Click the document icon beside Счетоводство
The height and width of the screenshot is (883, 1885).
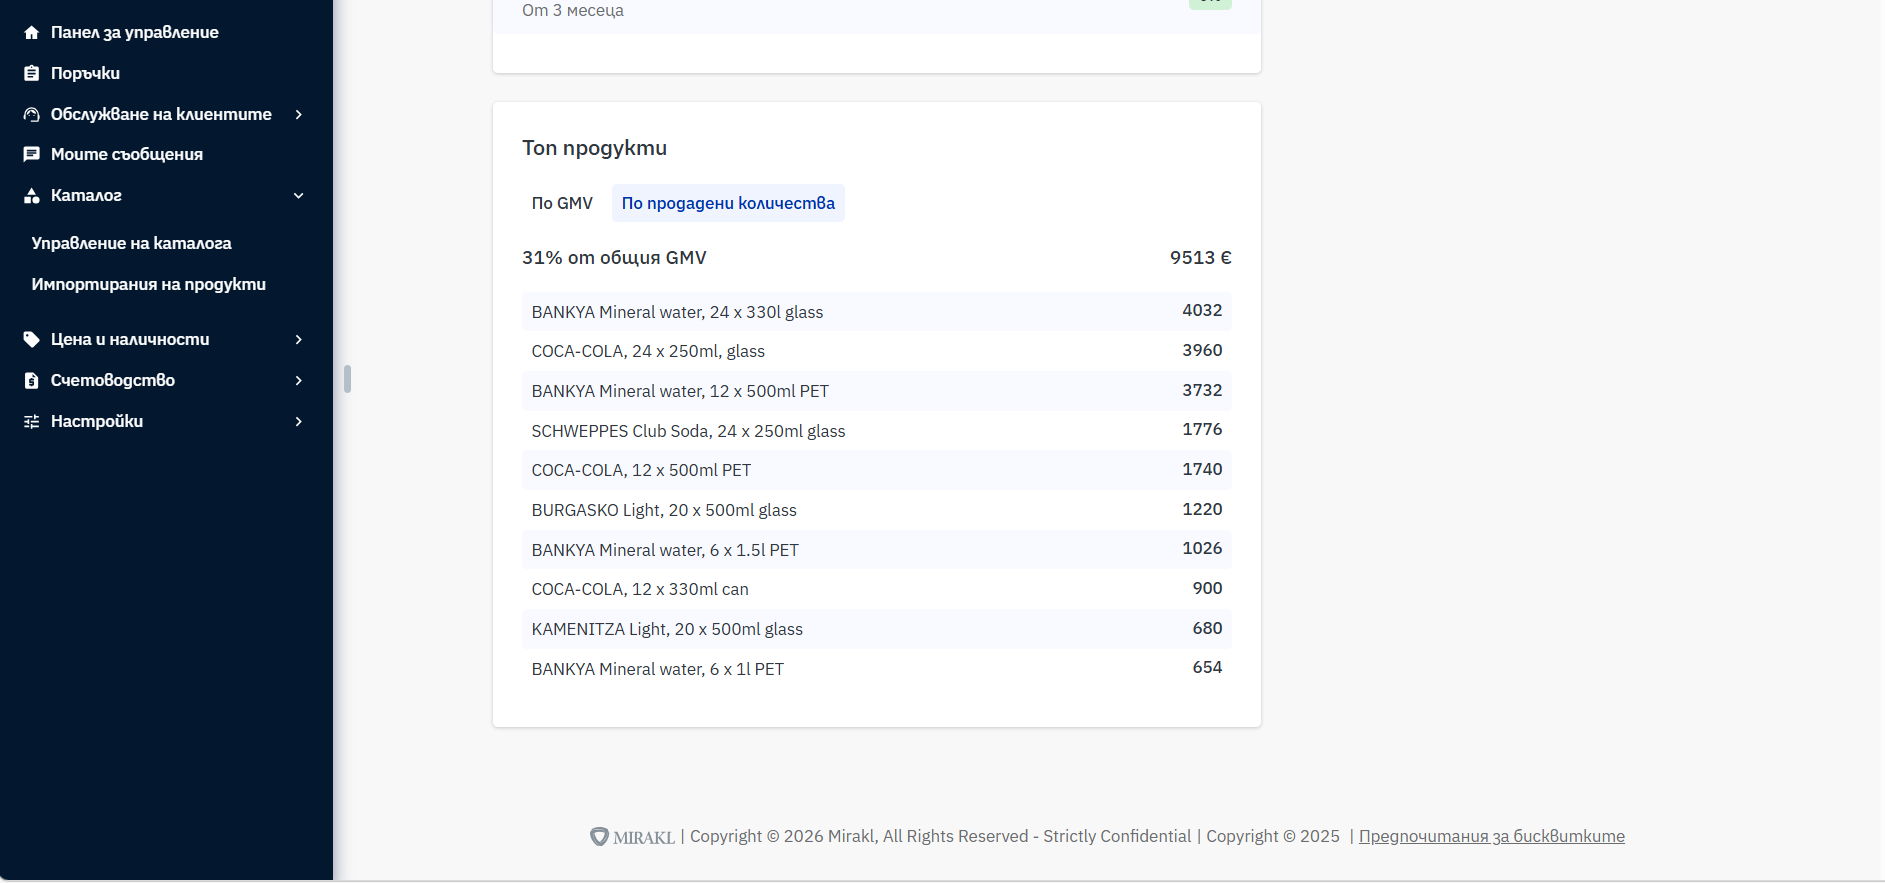point(32,380)
